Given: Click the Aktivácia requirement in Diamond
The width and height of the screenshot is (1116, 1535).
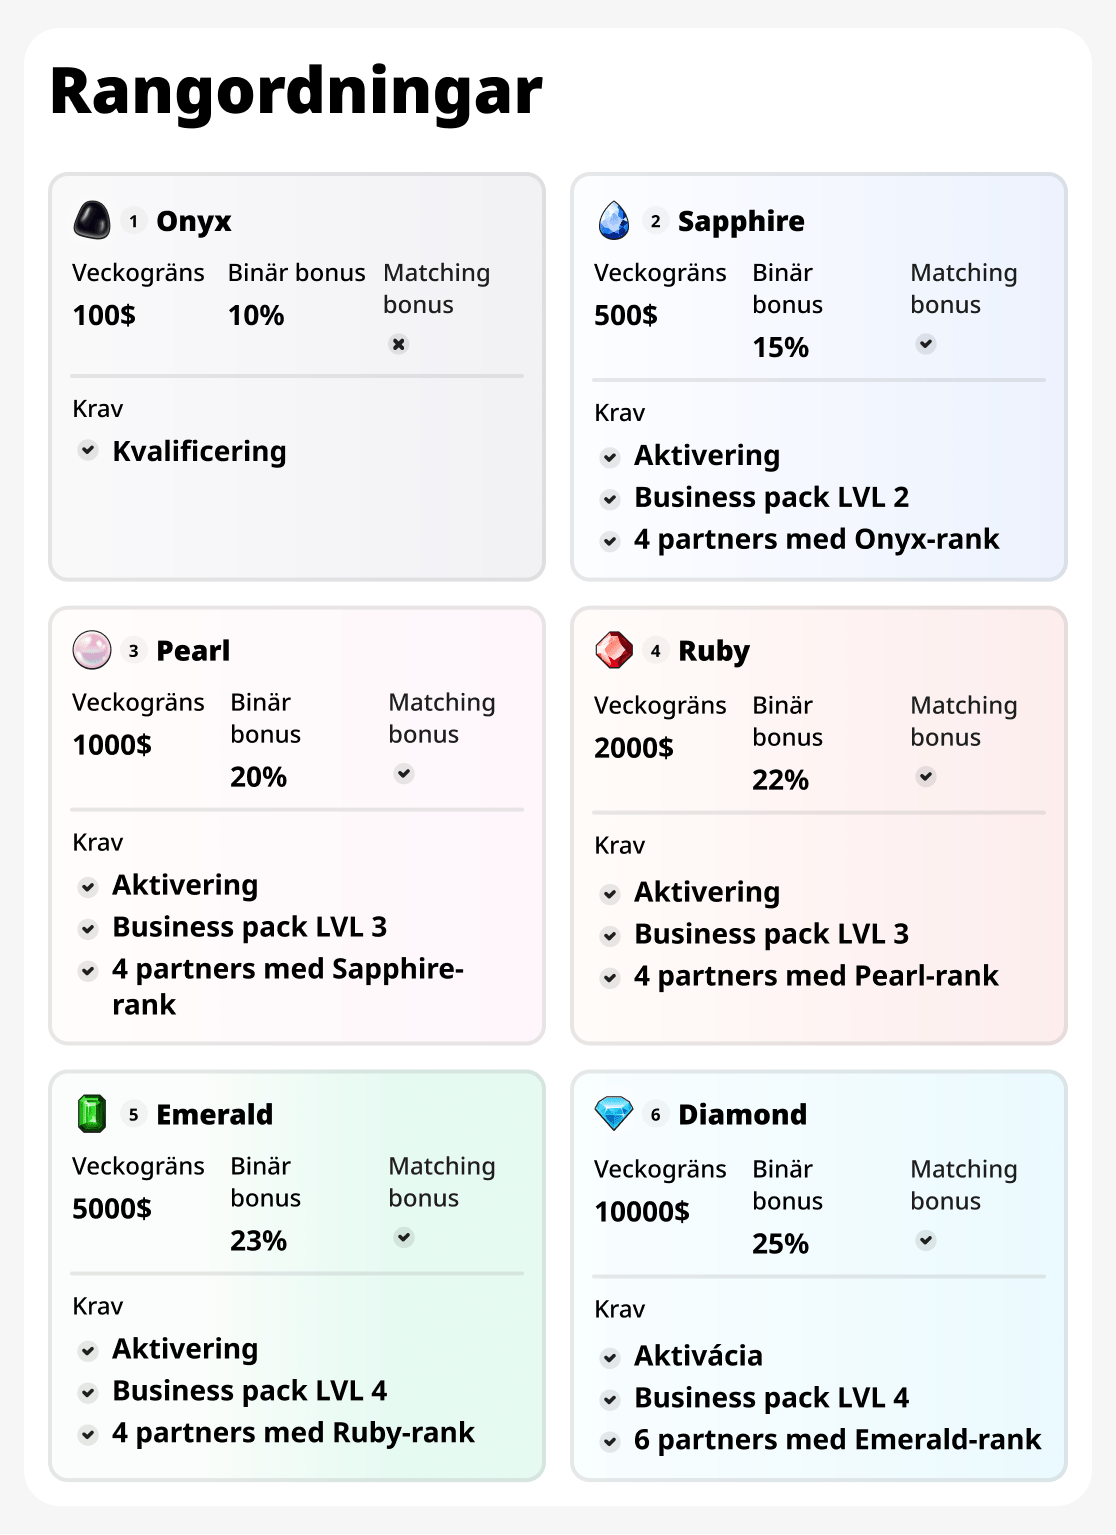Looking at the screenshot, I should point(698,1356).
